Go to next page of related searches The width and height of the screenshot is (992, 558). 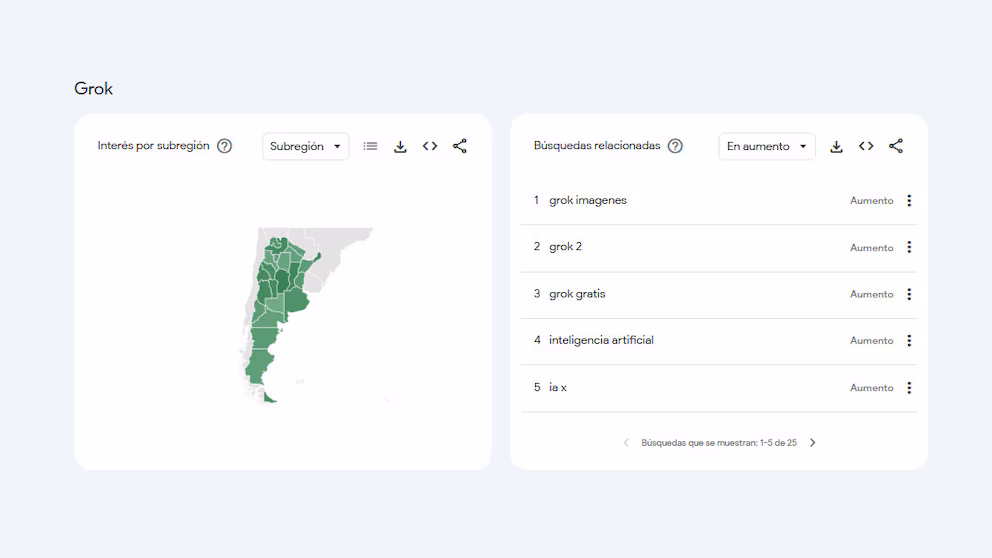(x=813, y=443)
